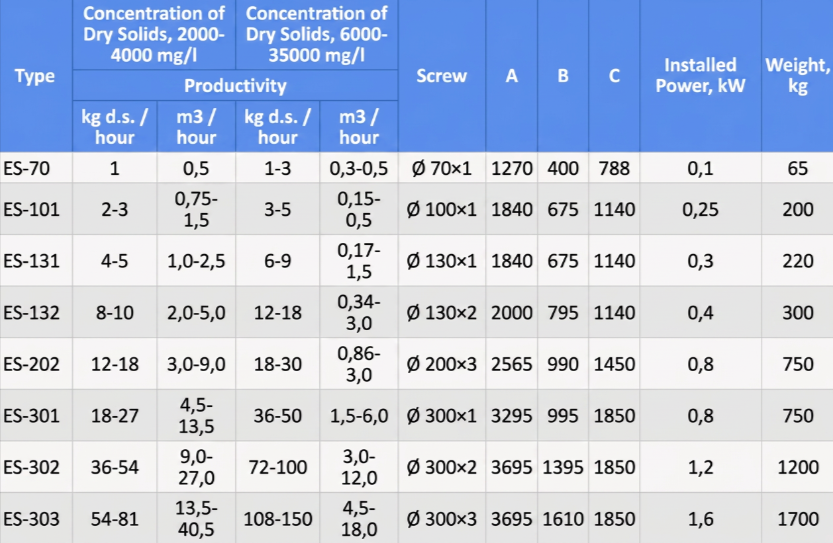This screenshot has width=833, height=543.
Task: Click the 108-150 kg d.s. cell
Action: (x=276, y=519)
